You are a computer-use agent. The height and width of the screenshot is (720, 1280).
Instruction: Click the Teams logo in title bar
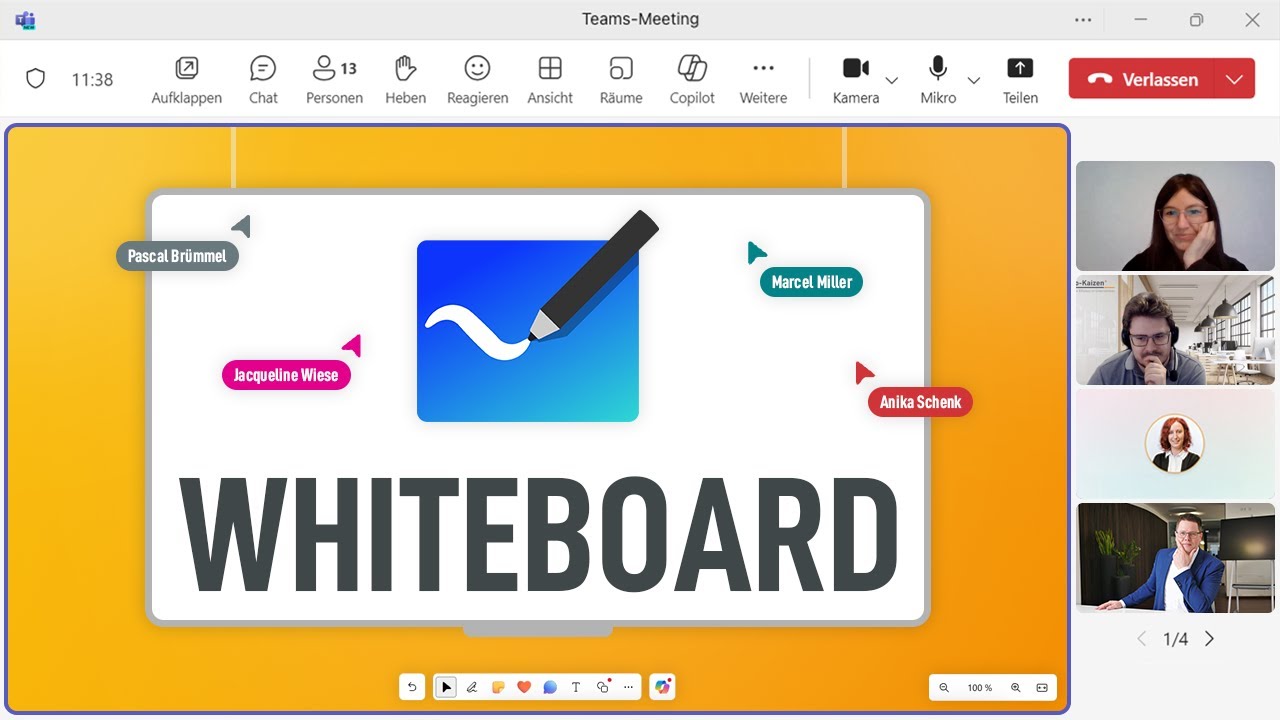click(25, 20)
